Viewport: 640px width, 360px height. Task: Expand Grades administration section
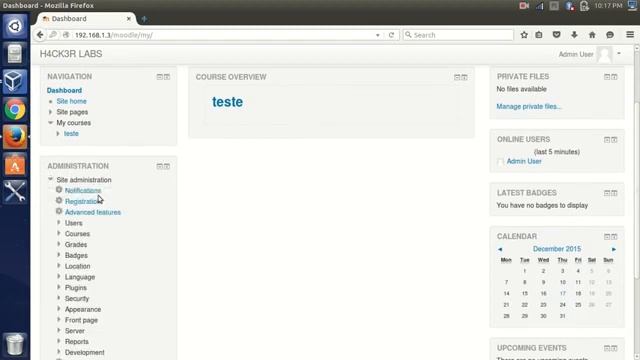[59, 244]
